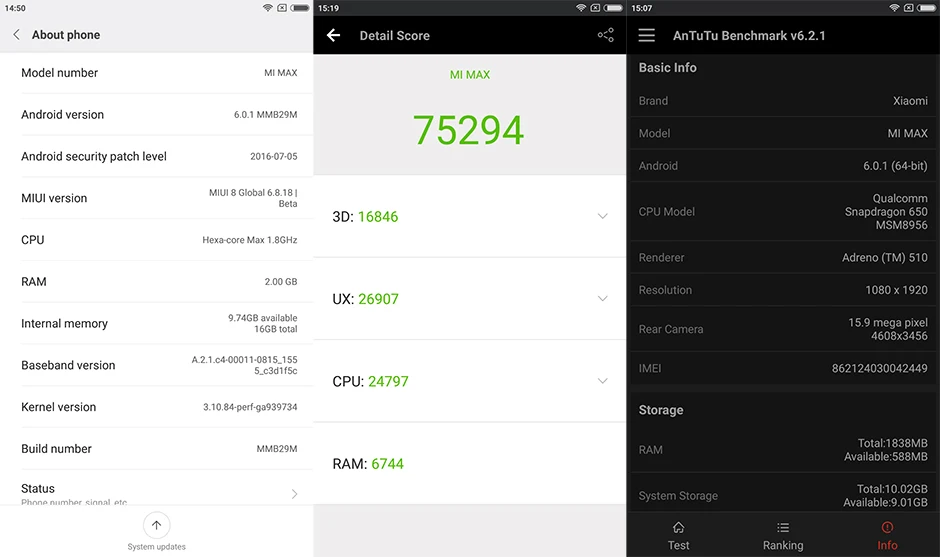Tap the Resolution 1080 x 1920 row
Screen dimensions: 940x557
tap(783, 290)
